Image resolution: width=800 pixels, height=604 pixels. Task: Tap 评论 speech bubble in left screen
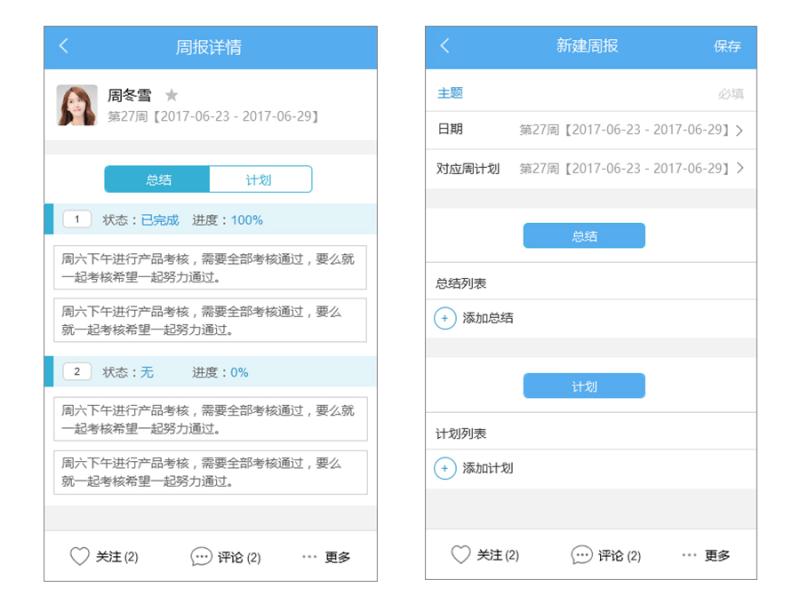[201, 557]
